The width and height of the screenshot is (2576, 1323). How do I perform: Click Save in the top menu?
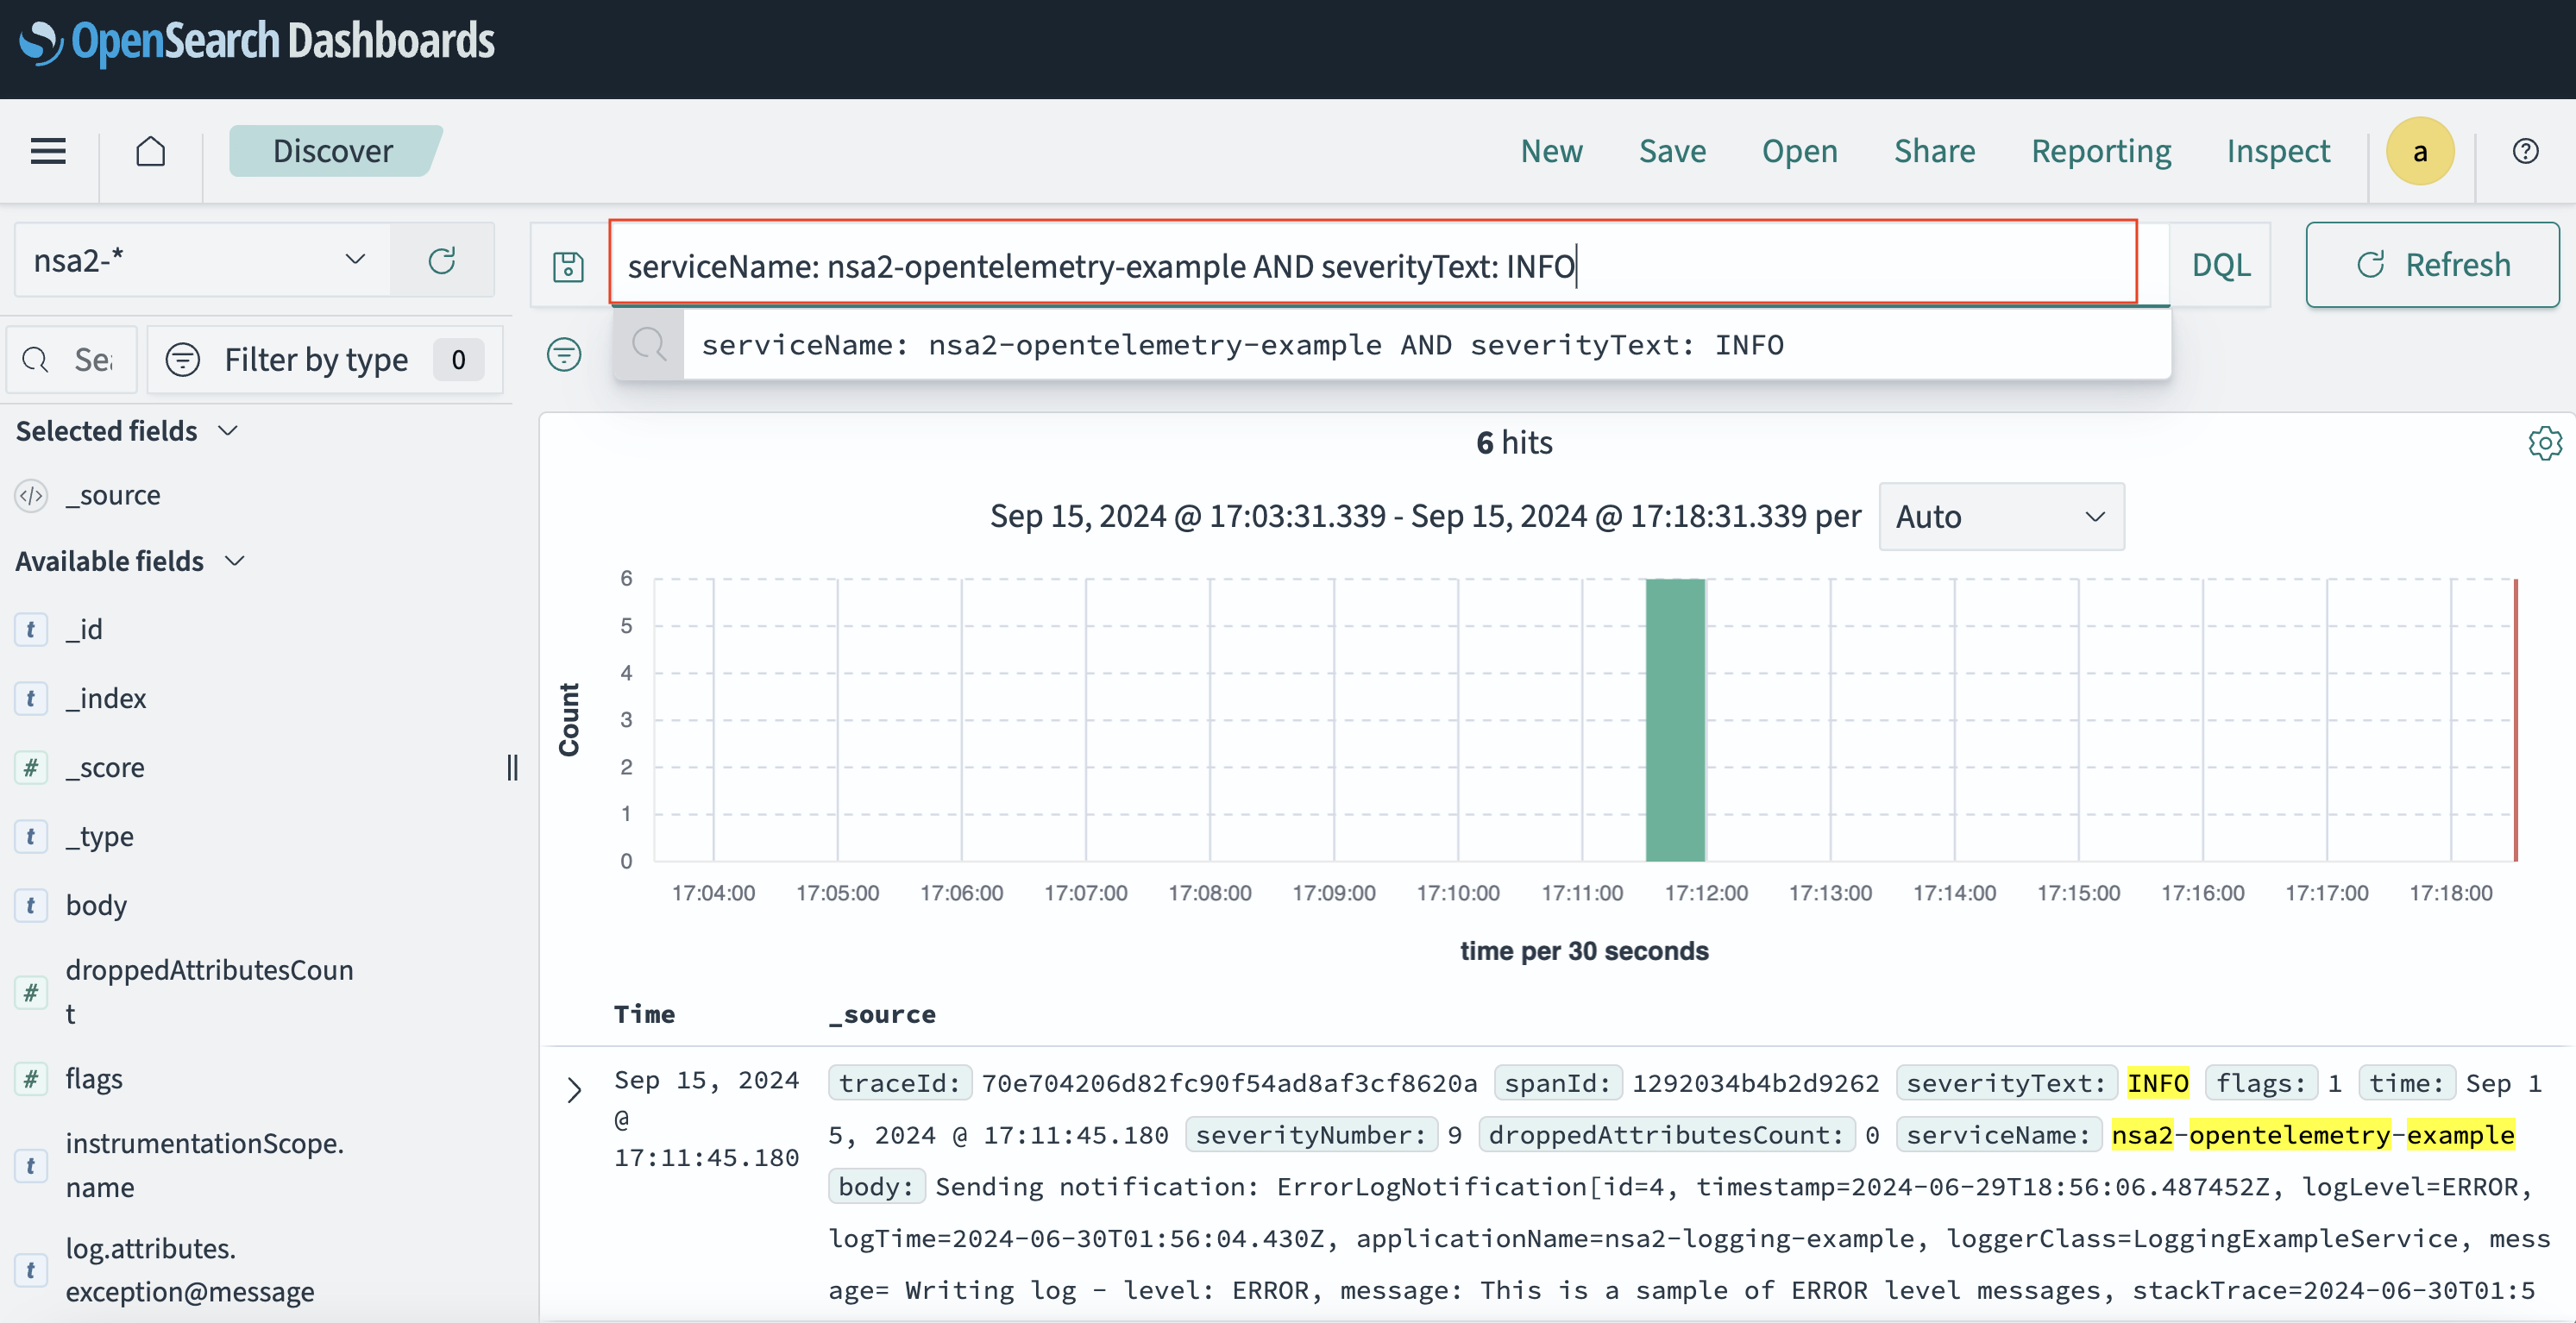pos(1672,151)
